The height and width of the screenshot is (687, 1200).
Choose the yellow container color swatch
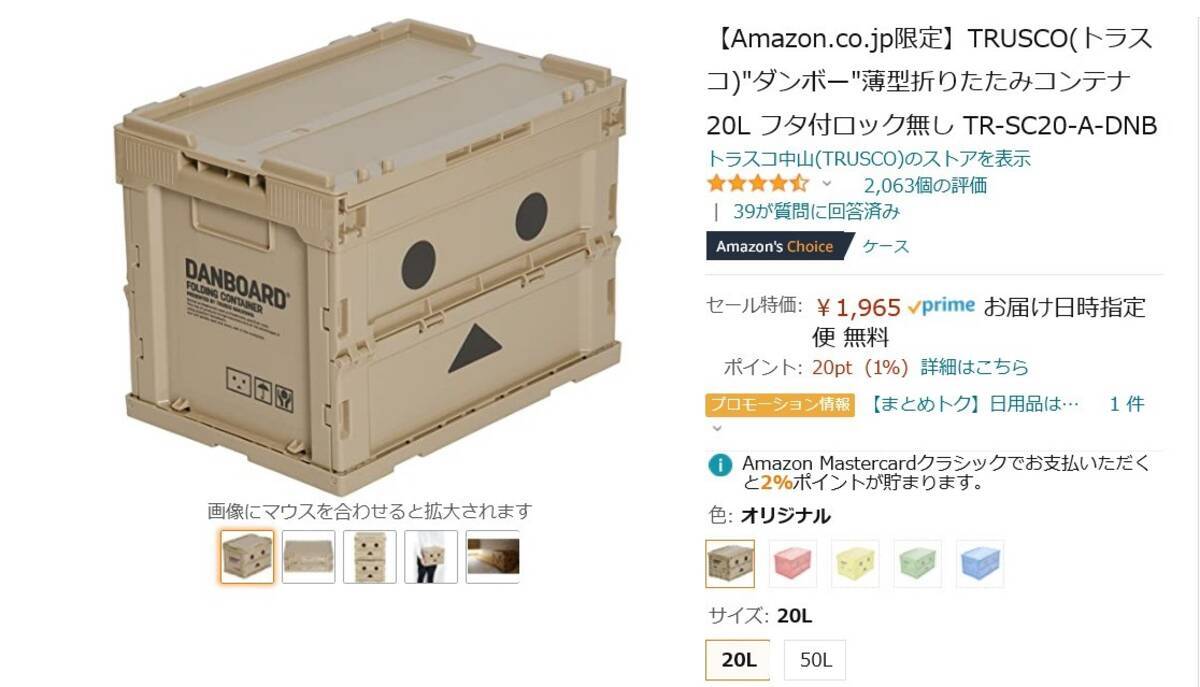pyautogui.click(x=855, y=564)
